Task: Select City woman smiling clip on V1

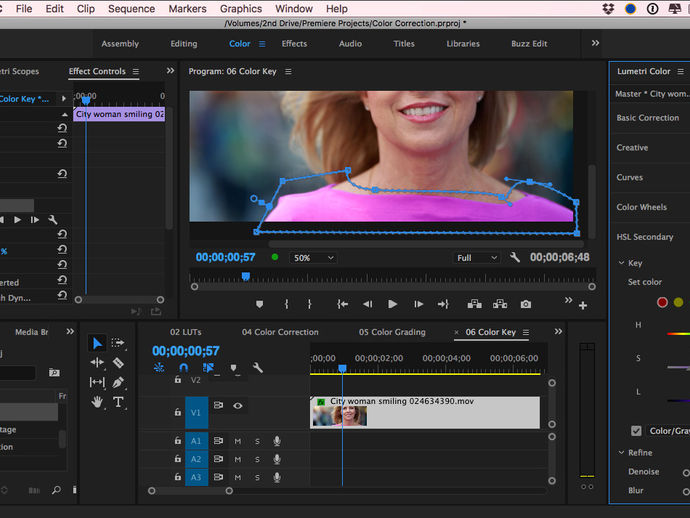Action: (425, 412)
